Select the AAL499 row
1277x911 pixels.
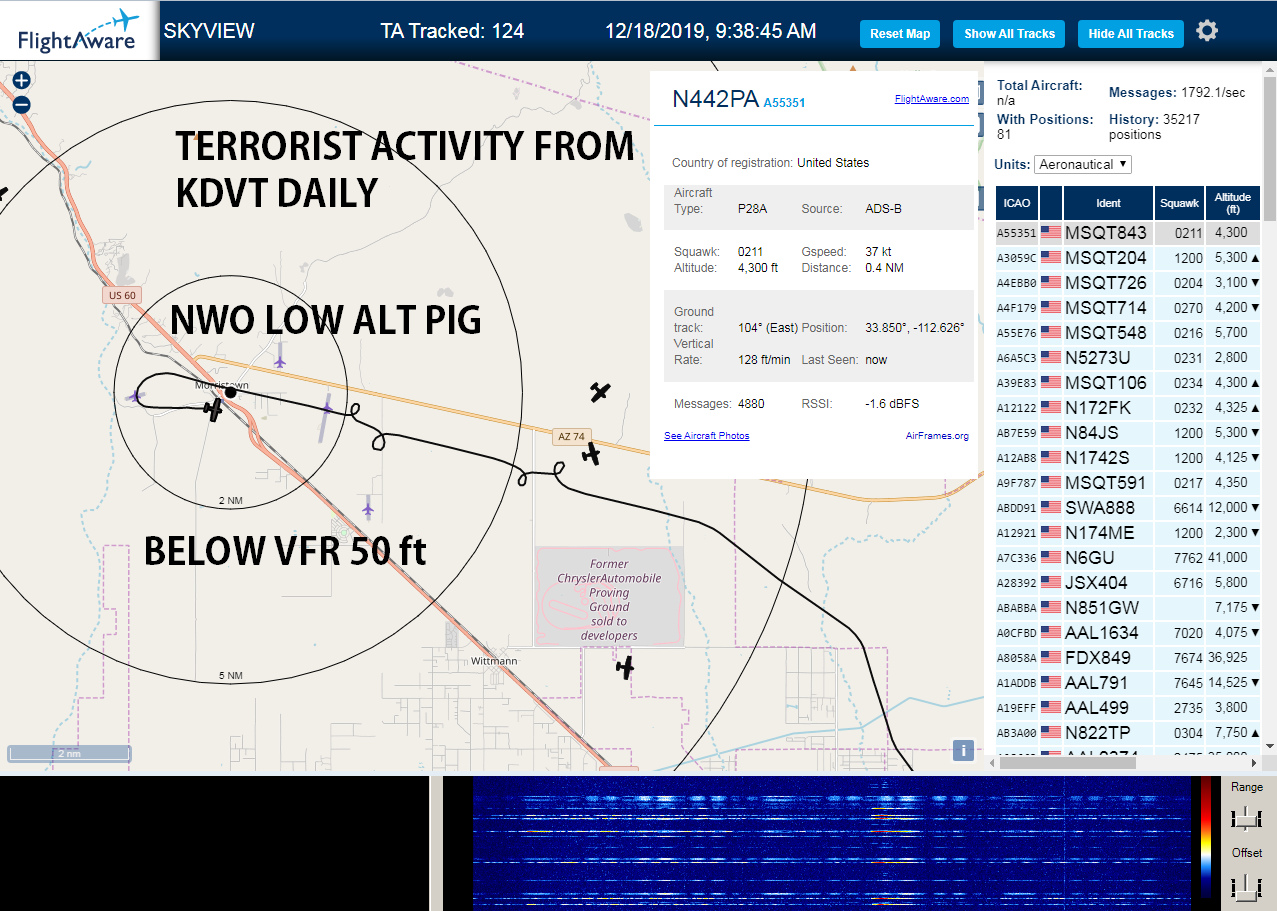click(x=1128, y=708)
